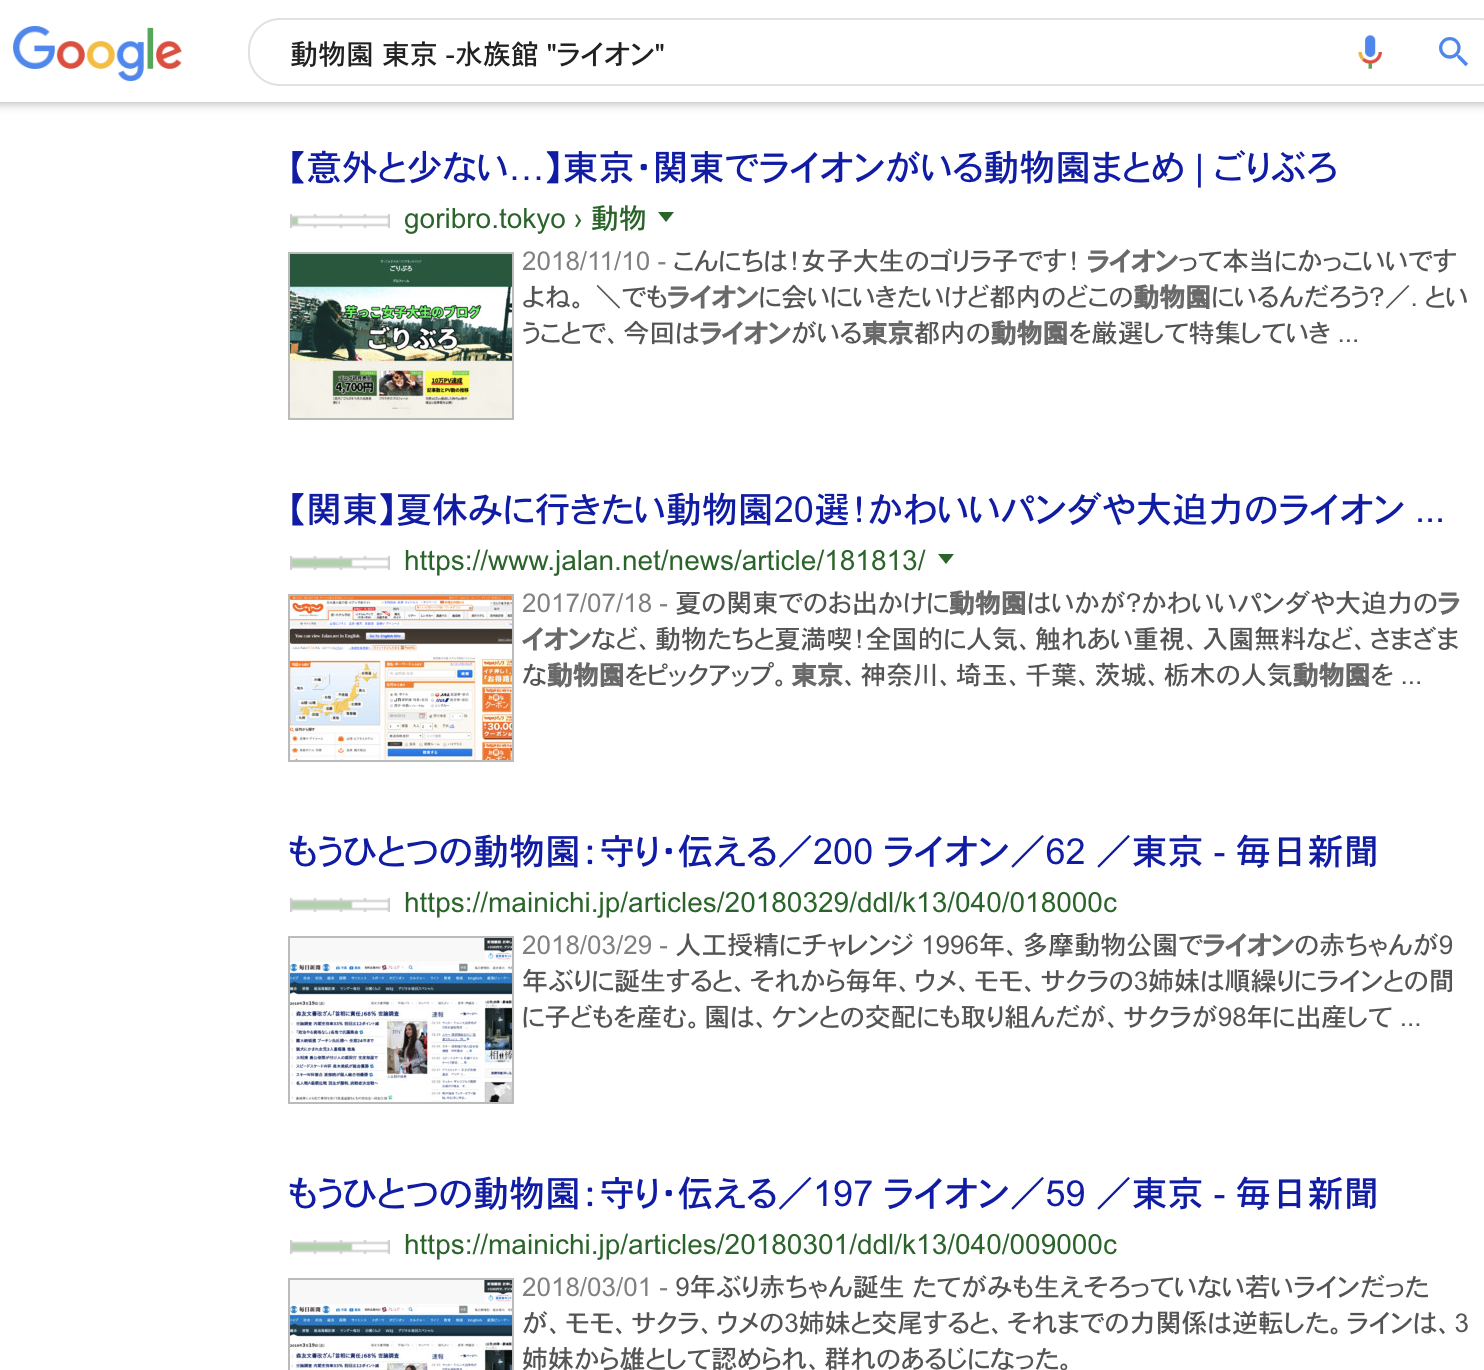Click the preview bar beside goribro.tokyo
The image size is (1484, 1370).
click(x=340, y=219)
